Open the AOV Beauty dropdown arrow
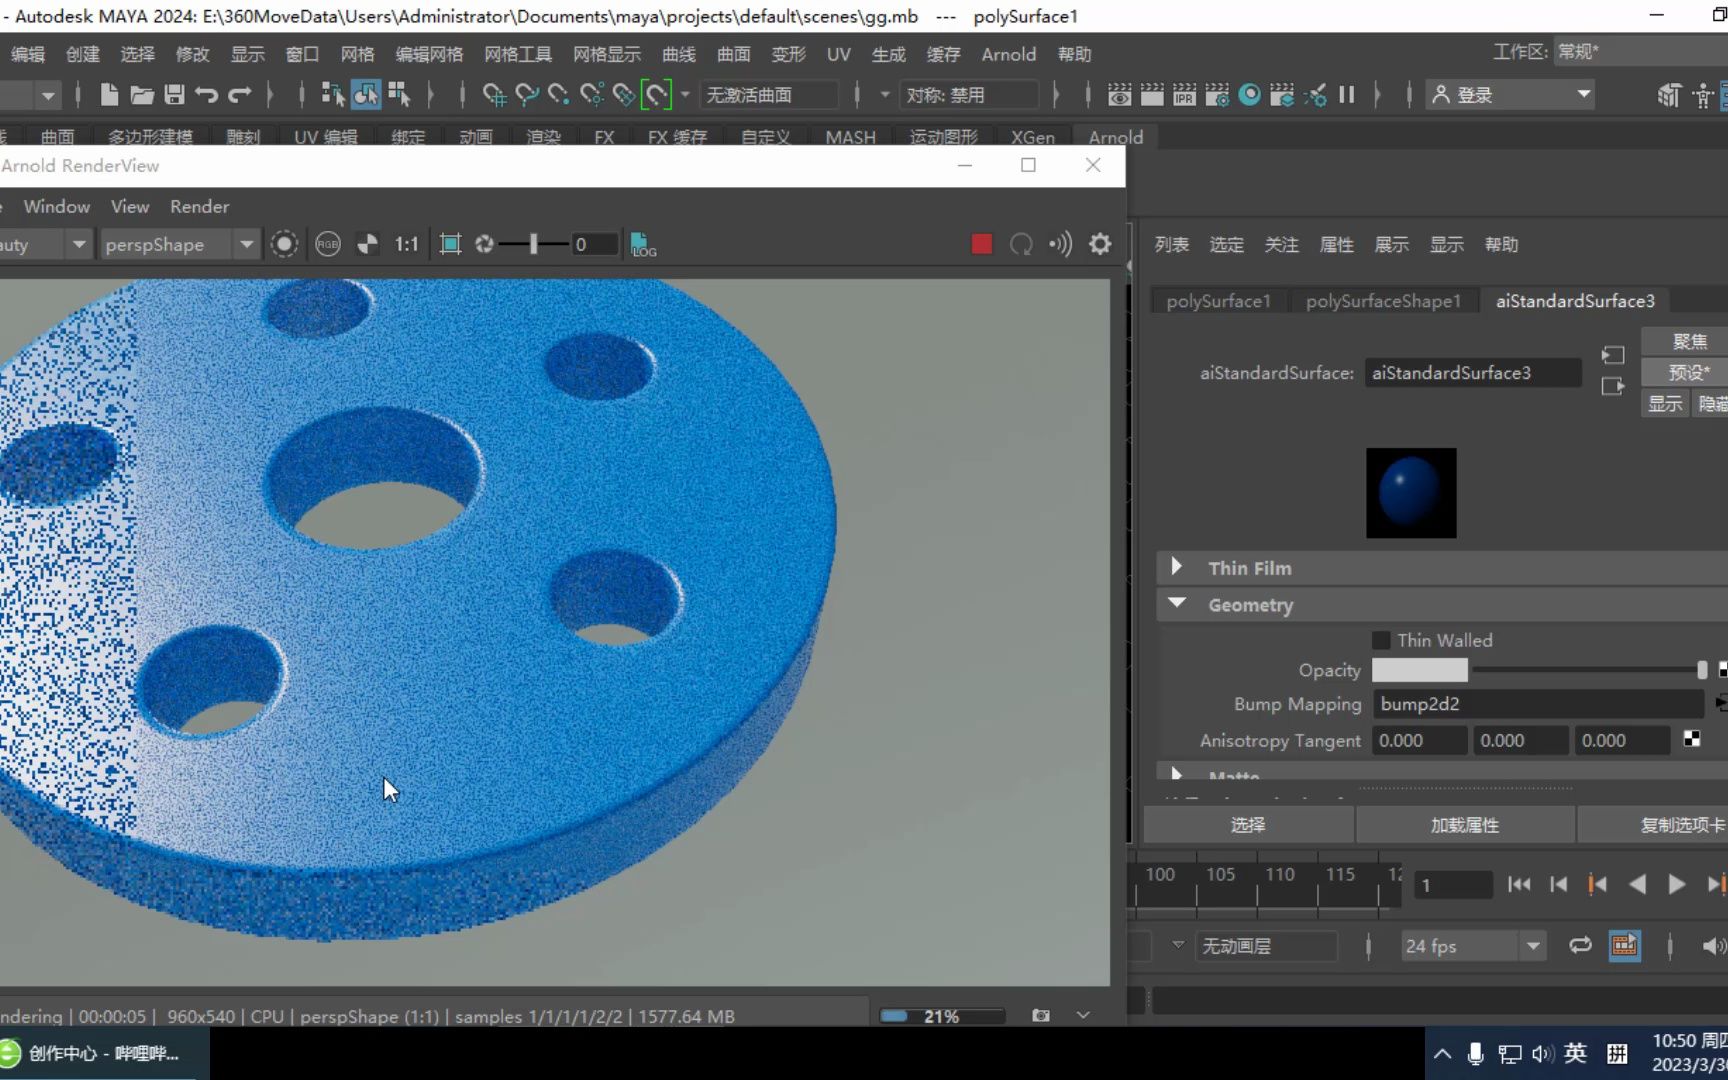The height and width of the screenshot is (1080, 1728). coord(78,244)
